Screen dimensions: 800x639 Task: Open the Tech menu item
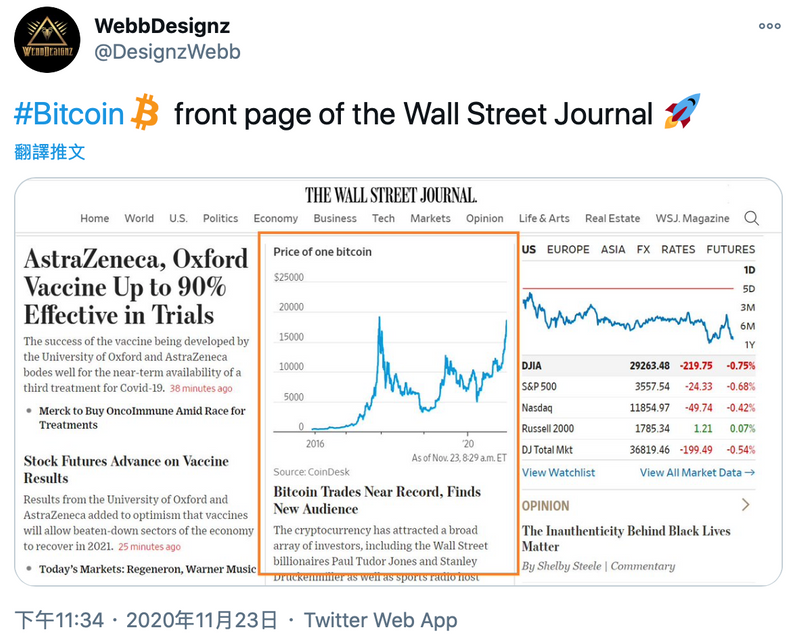point(383,218)
